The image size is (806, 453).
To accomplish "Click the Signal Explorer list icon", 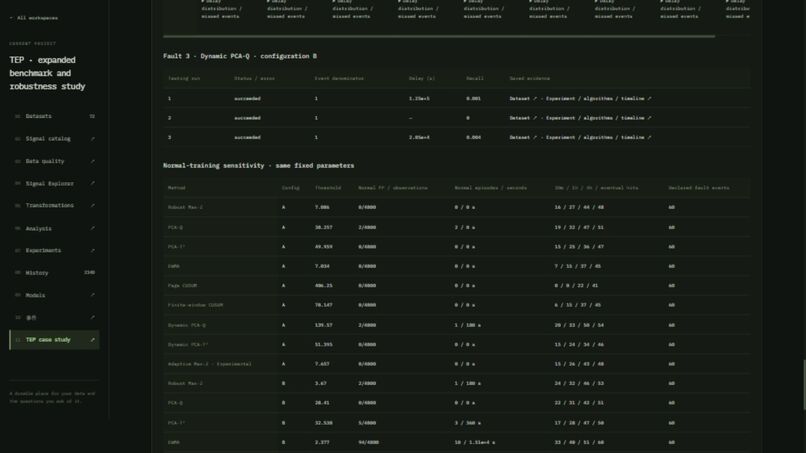I will click(x=17, y=184).
